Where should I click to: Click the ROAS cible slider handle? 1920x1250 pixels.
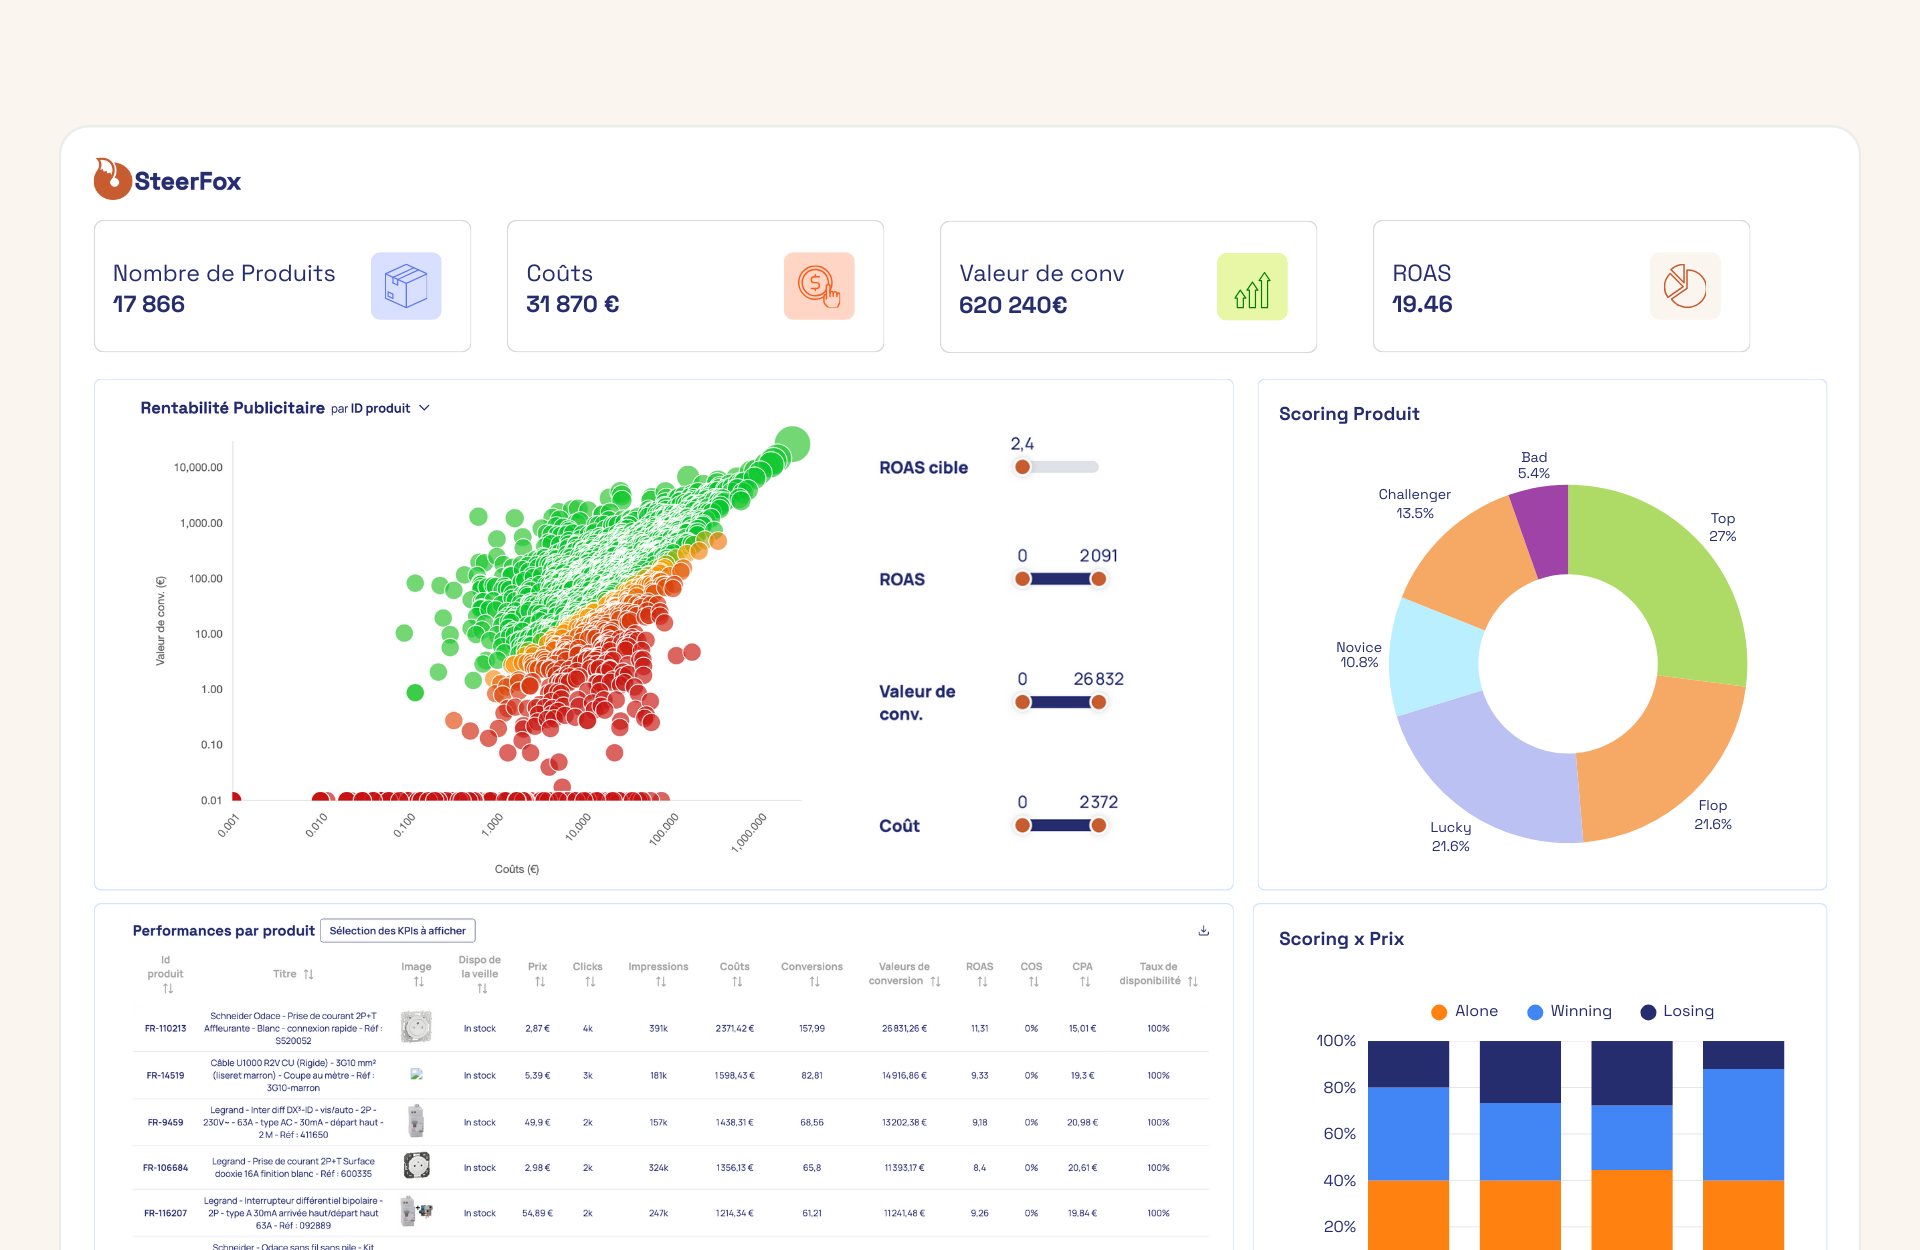[x=1022, y=467]
